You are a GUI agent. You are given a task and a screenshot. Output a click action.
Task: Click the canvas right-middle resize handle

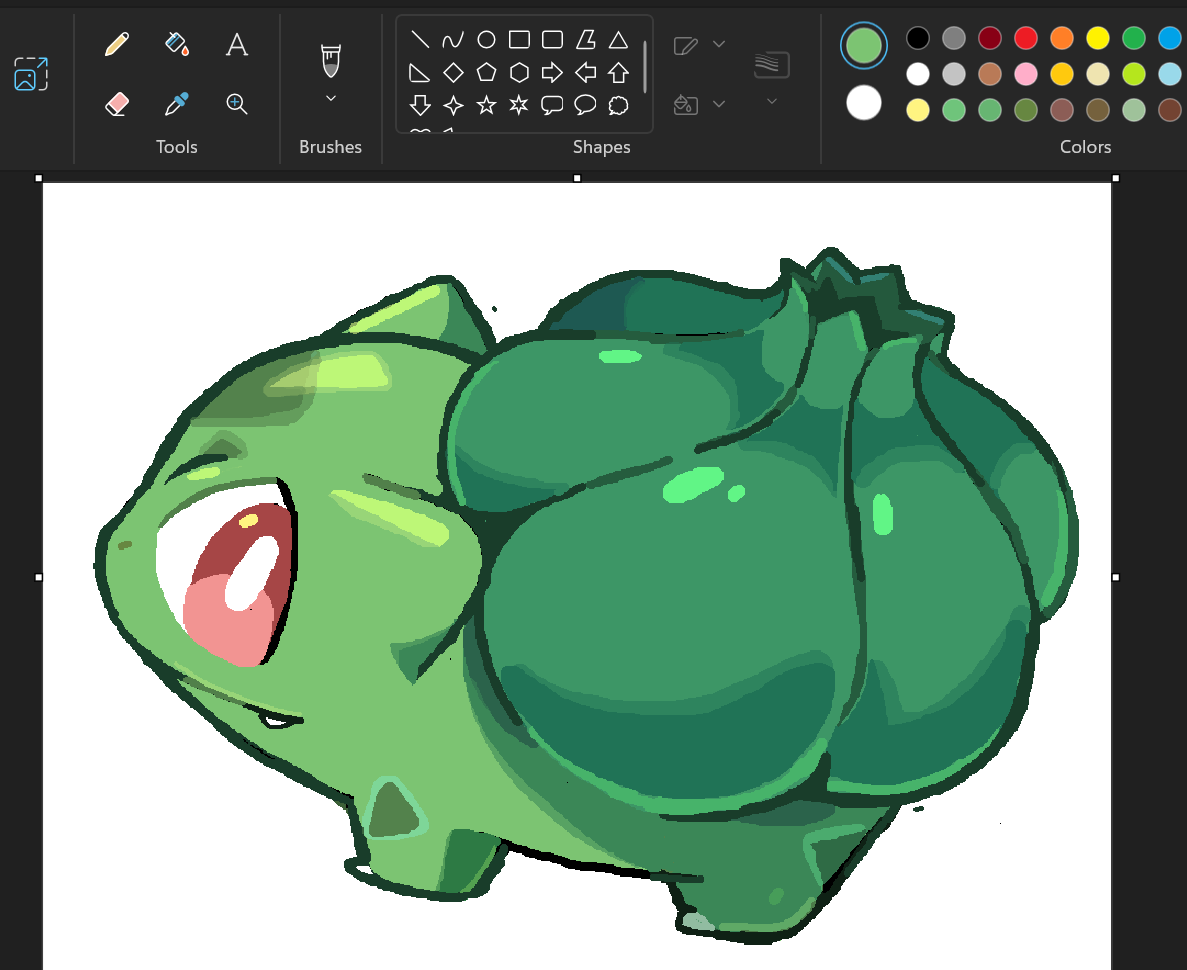tap(1115, 577)
